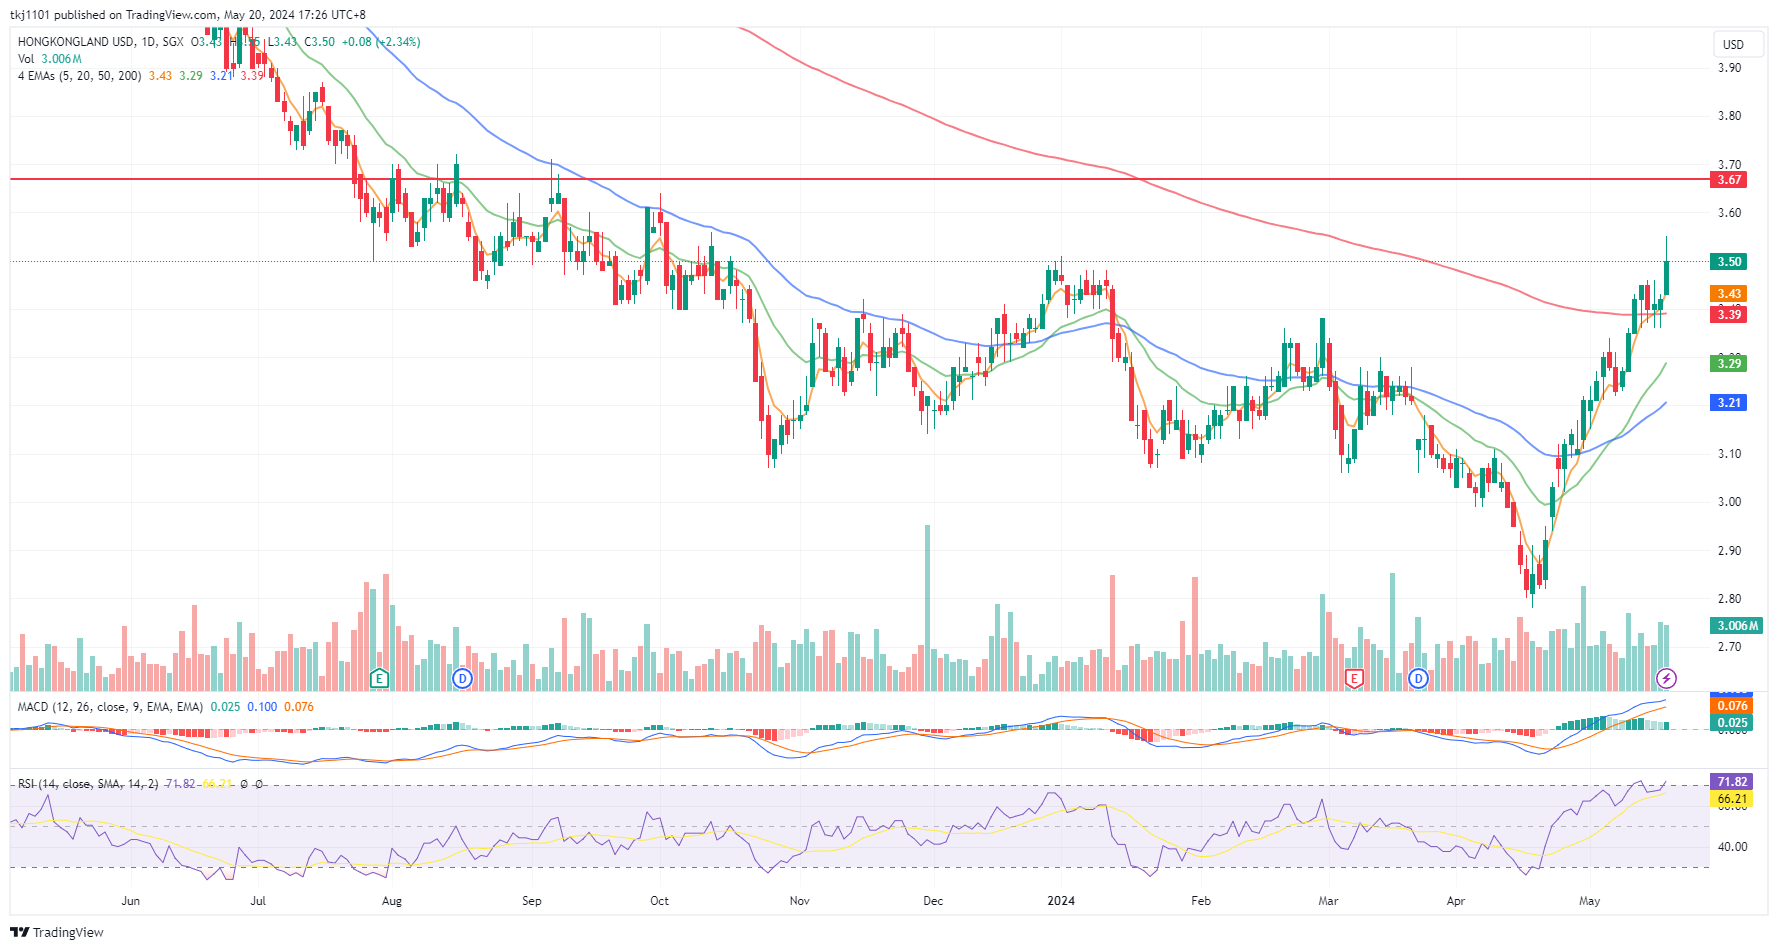Click the Jul label on time axis
This screenshot has height=950, width=1778.
(258, 901)
